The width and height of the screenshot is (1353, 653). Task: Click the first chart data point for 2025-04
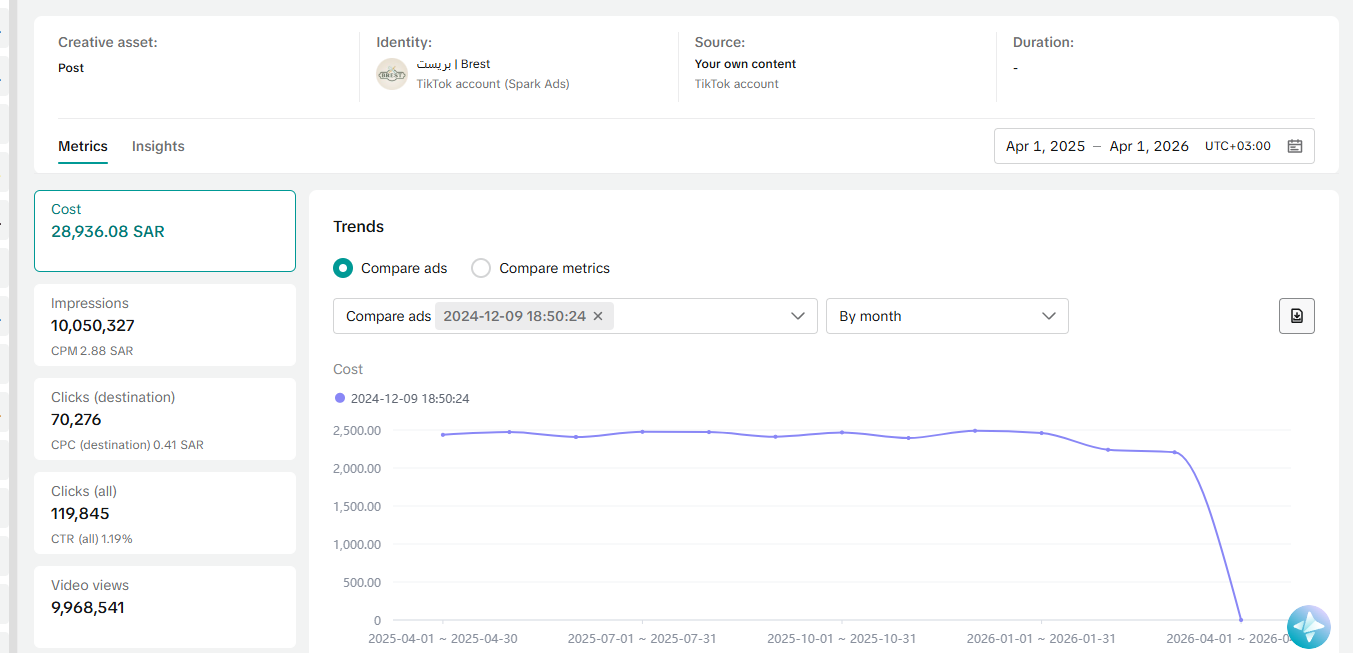(x=443, y=434)
